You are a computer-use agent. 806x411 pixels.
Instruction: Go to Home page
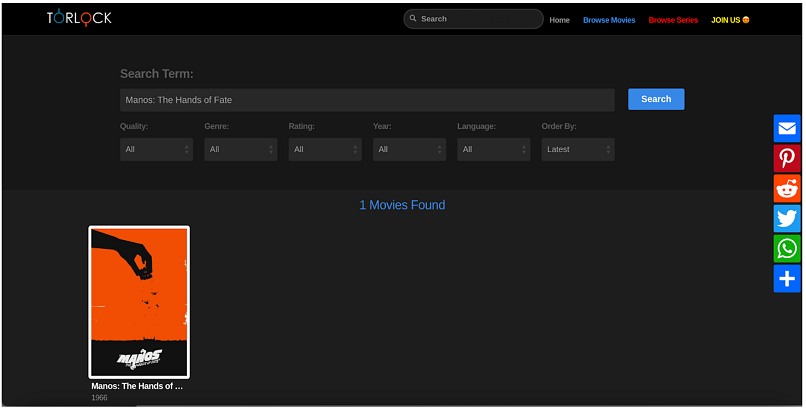point(559,20)
